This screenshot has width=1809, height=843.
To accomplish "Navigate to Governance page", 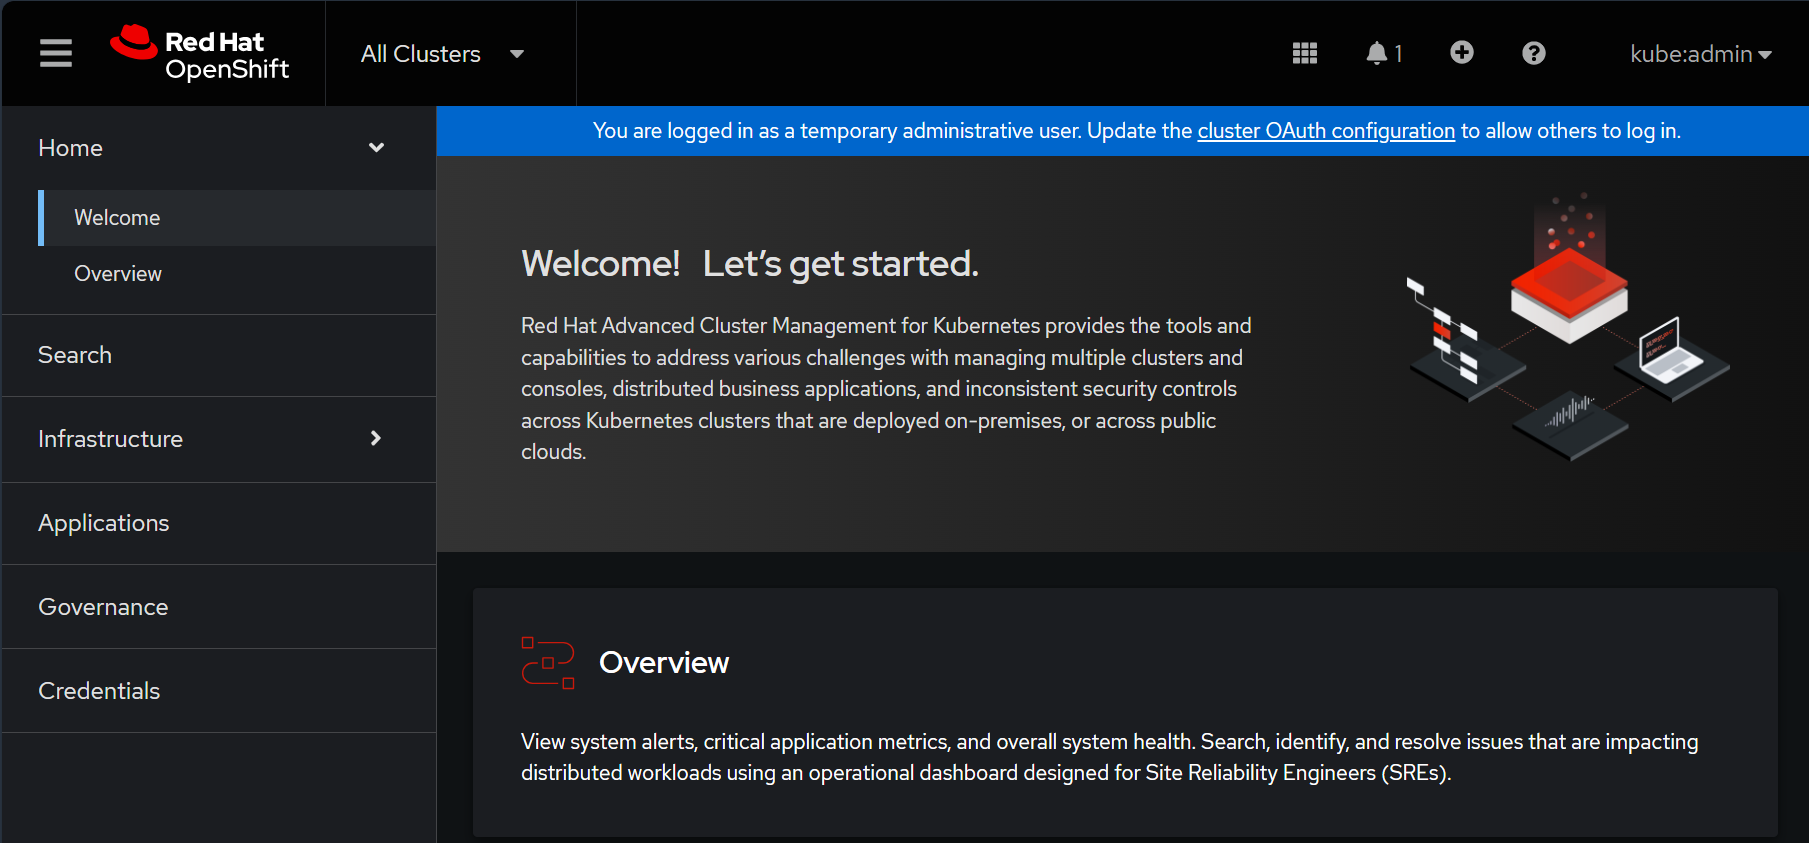I will [219, 607].
